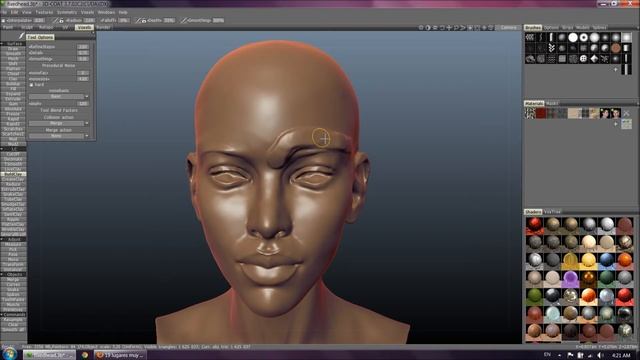Toggle pressure curve icon beside Smoothing
640x360 pixels.
click(x=184, y=20)
